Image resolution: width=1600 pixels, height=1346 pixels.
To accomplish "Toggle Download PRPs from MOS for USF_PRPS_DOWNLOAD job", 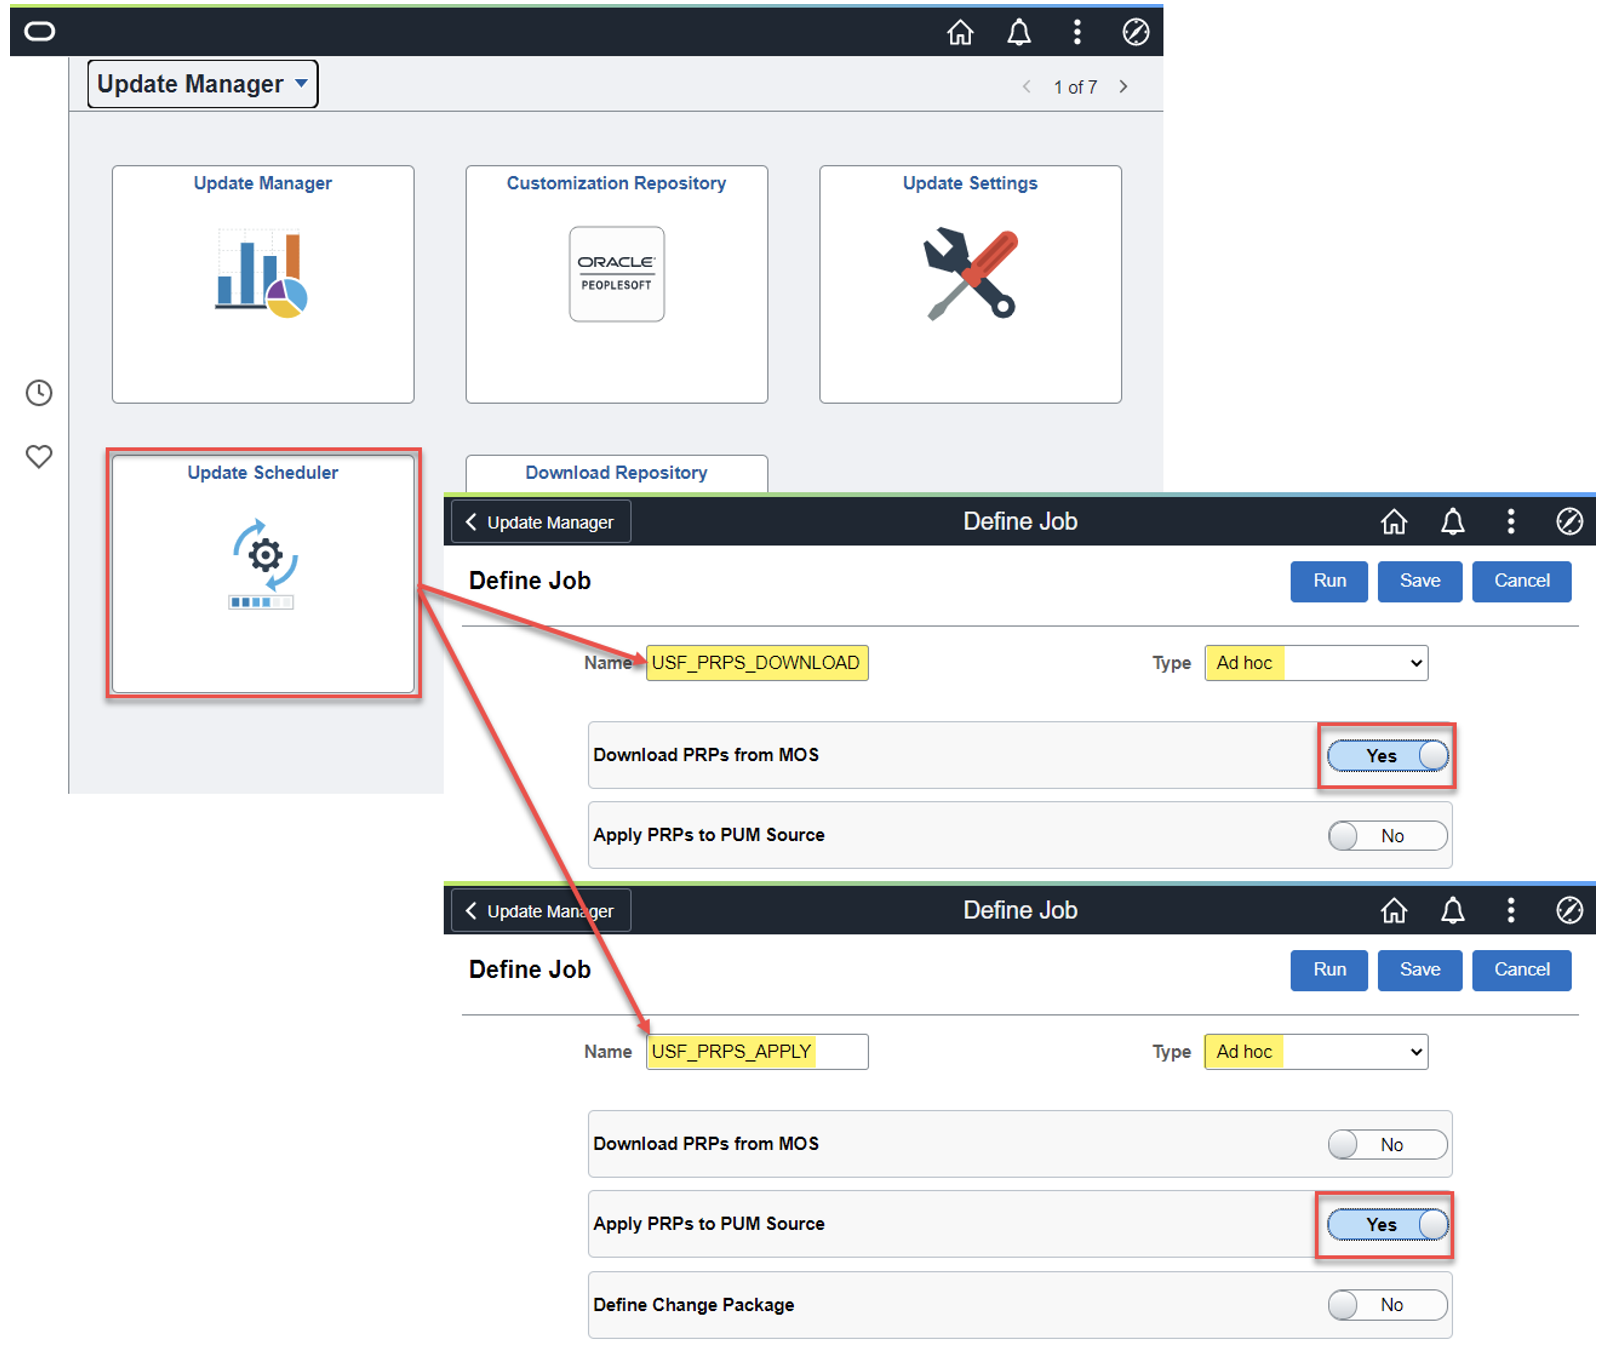I will (x=1388, y=756).
